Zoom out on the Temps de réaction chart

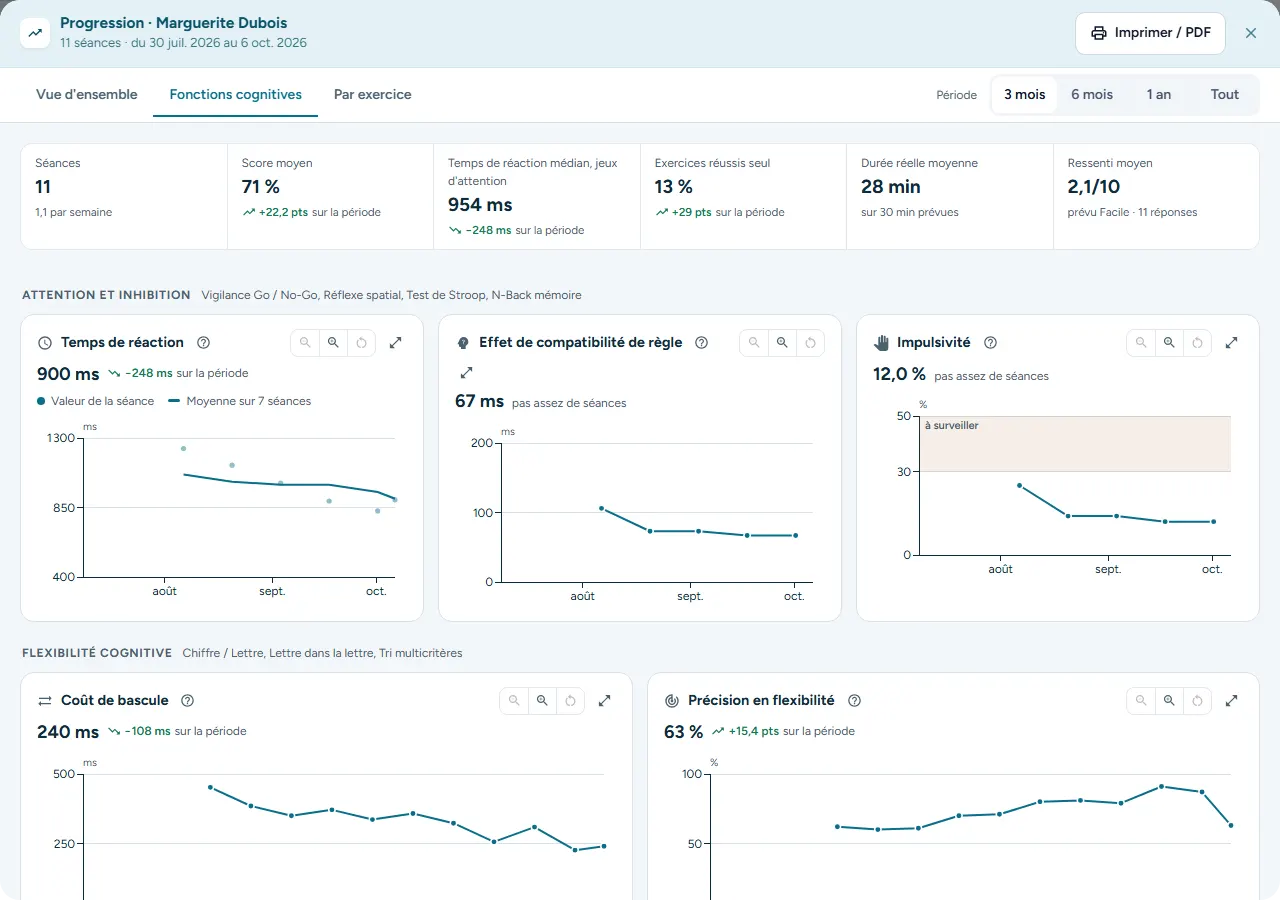coord(305,343)
